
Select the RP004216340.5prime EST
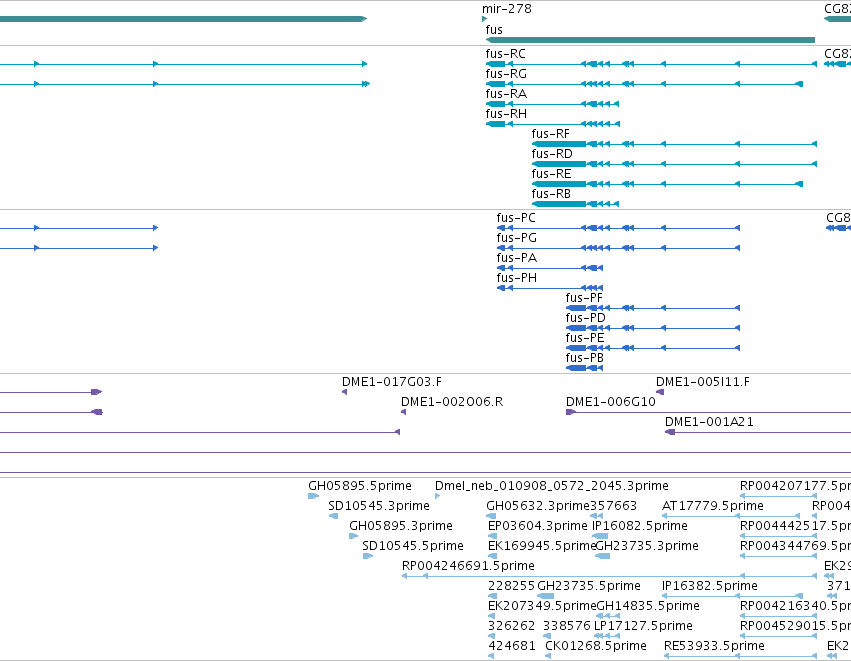click(x=778, y=616)
